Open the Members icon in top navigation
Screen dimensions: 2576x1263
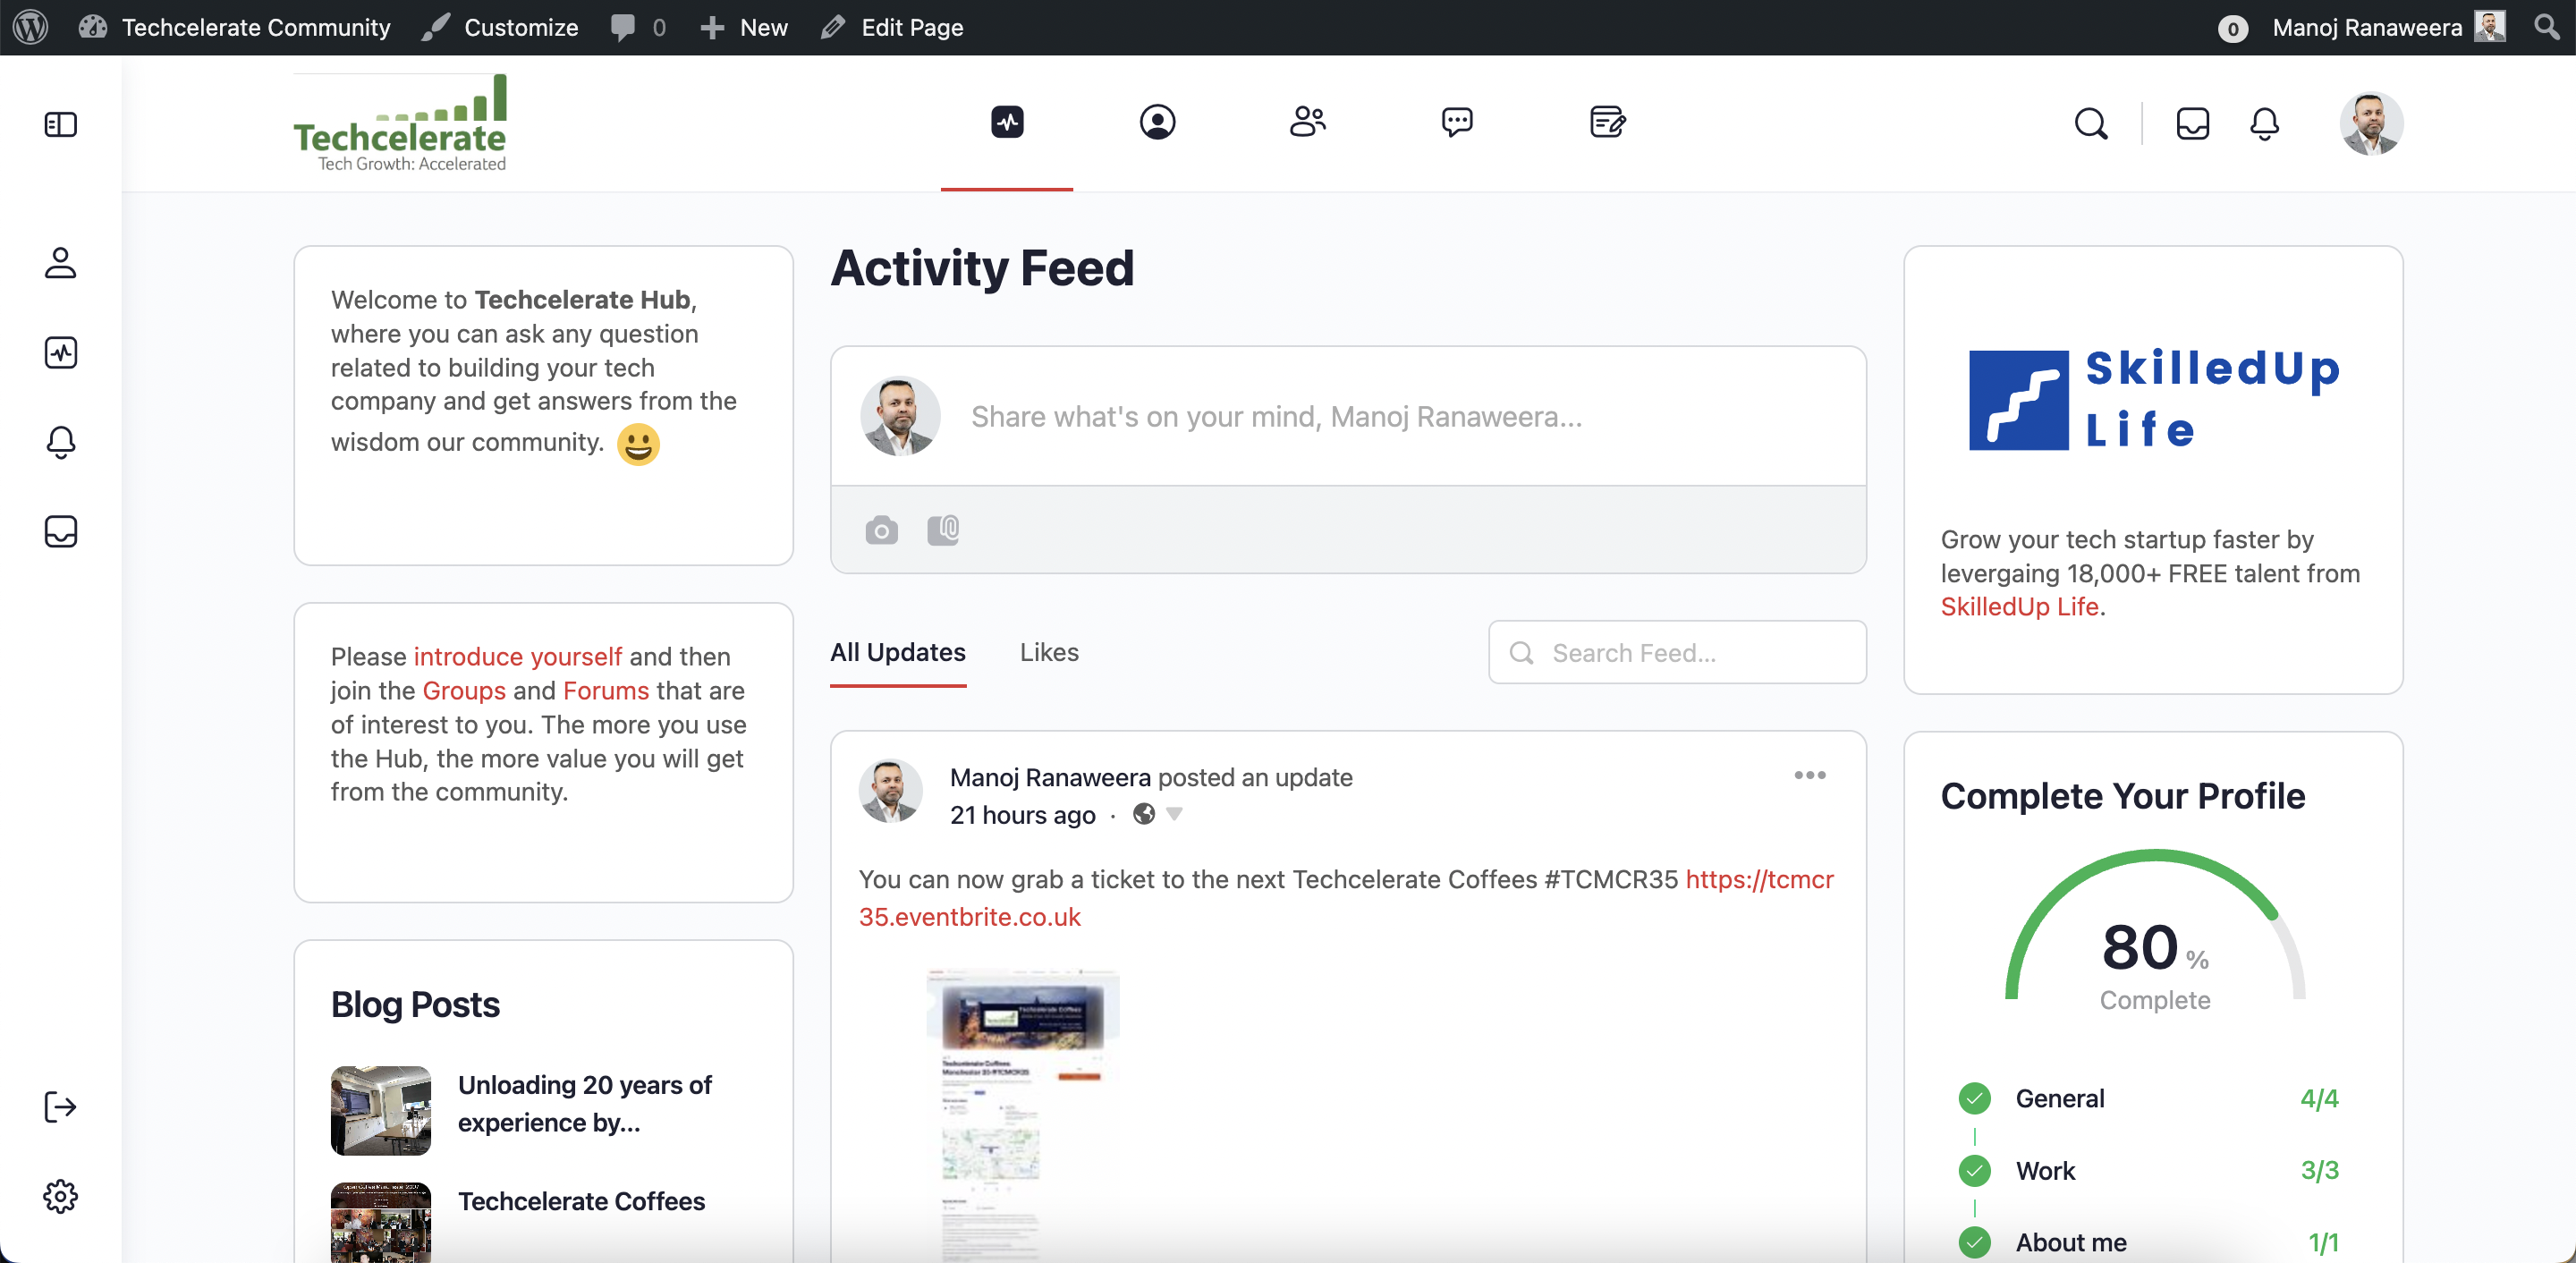point(1157,122)
